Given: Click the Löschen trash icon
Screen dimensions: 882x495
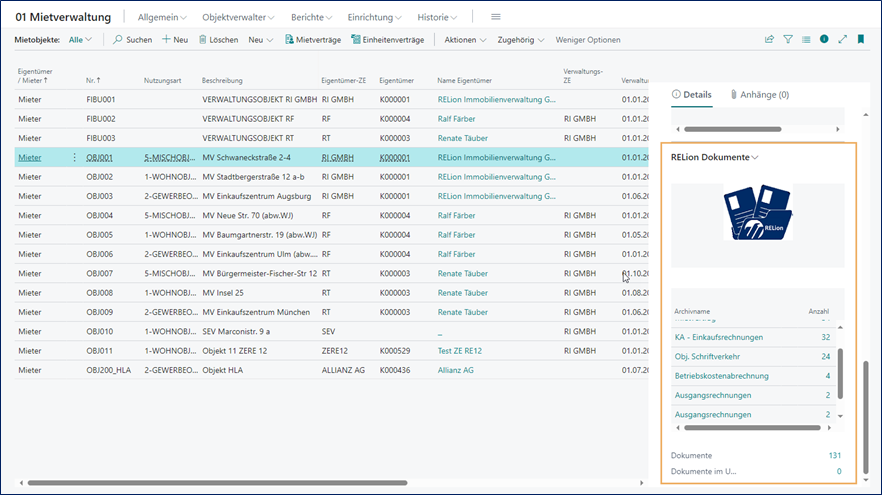Looking at the screenshot, I should (x=203, y=40).
